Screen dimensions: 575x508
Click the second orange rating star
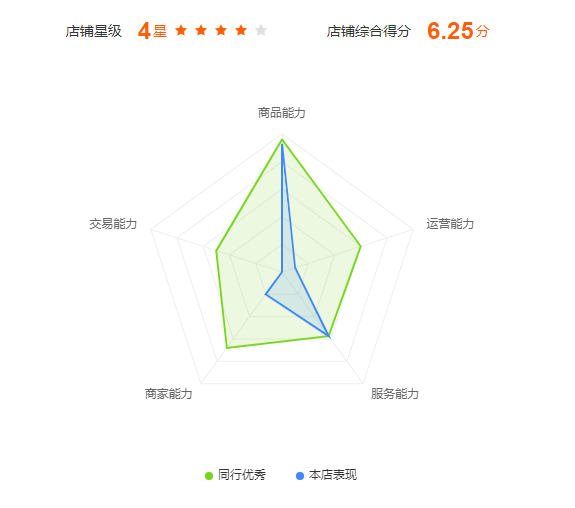(201, 30)
